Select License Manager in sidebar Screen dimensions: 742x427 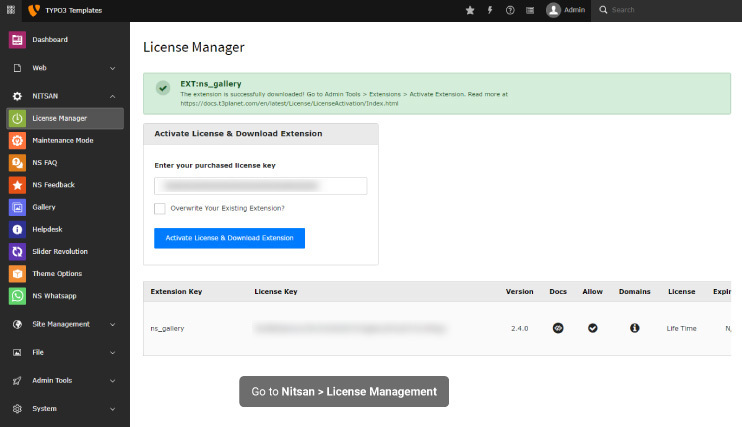pos(65,118)
